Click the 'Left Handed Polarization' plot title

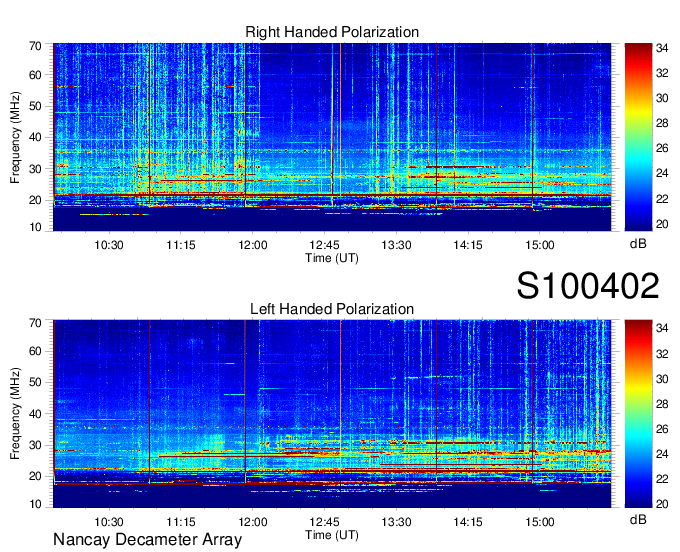pyautogui.click(x=332, y=309)
